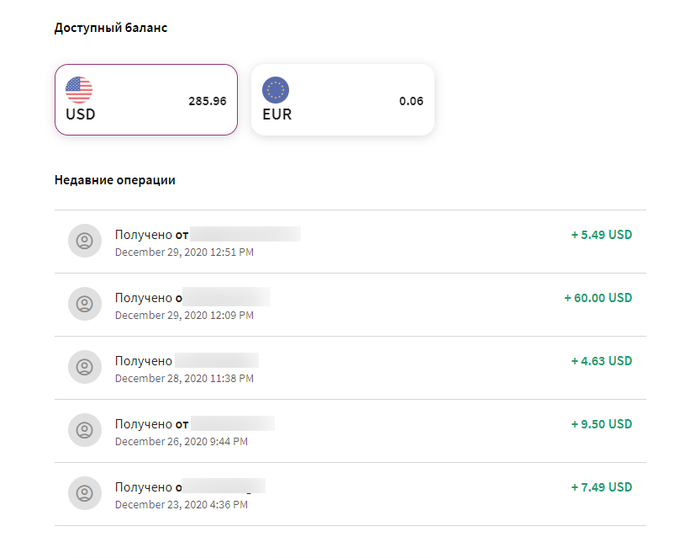Viewport: 700px width, 558px height.
Task: Click avatar icon of the 4.63 USD transaction
Action: coord(85,367)
